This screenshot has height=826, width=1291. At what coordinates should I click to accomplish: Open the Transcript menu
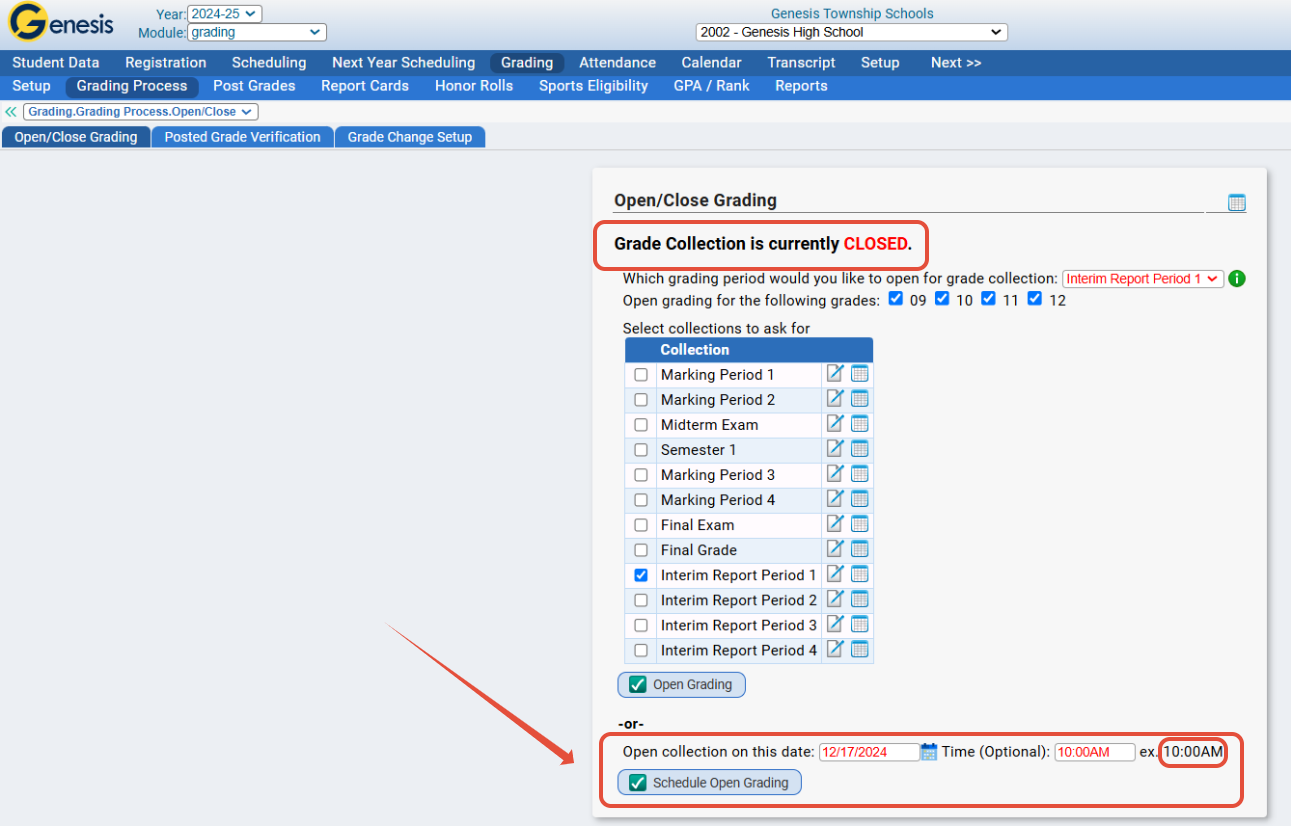(x=801, y=63)
